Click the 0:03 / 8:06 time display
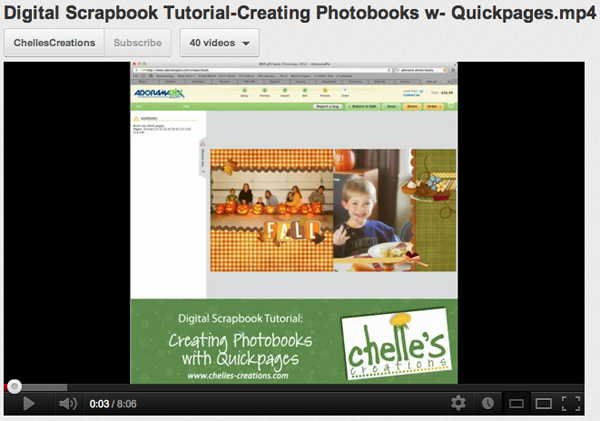600x421 pixels. coord(113,404)
